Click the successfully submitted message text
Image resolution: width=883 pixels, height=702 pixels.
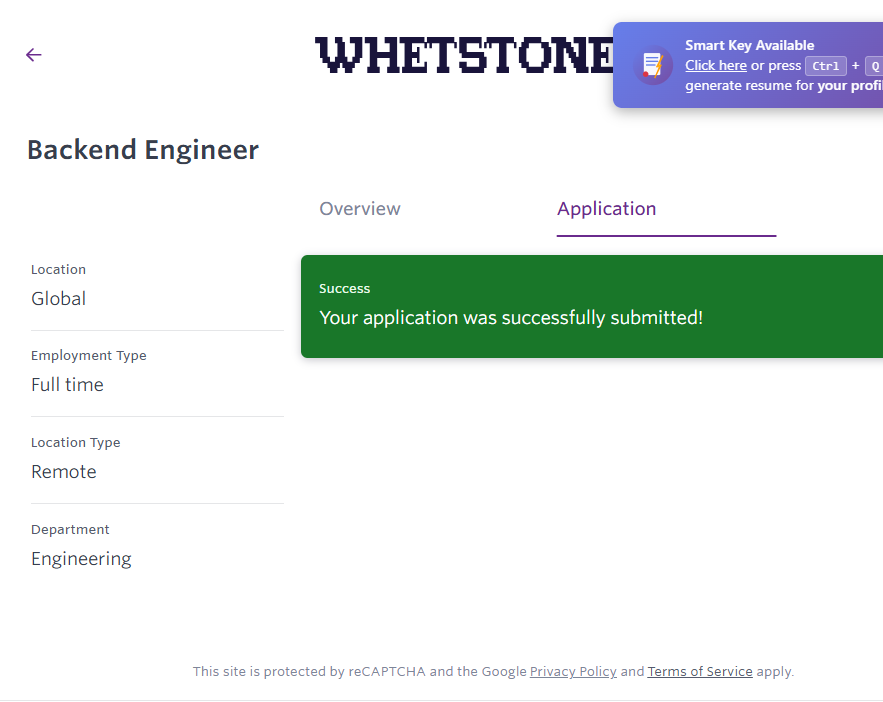511,318
